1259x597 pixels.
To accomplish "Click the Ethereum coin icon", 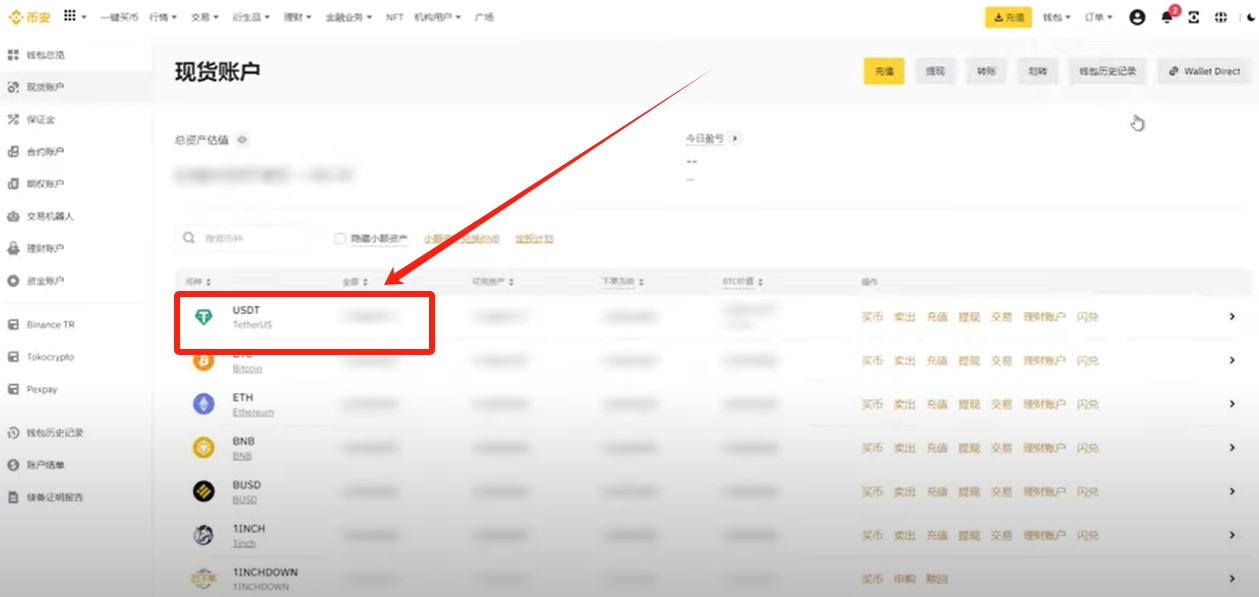I will [203, 404].
